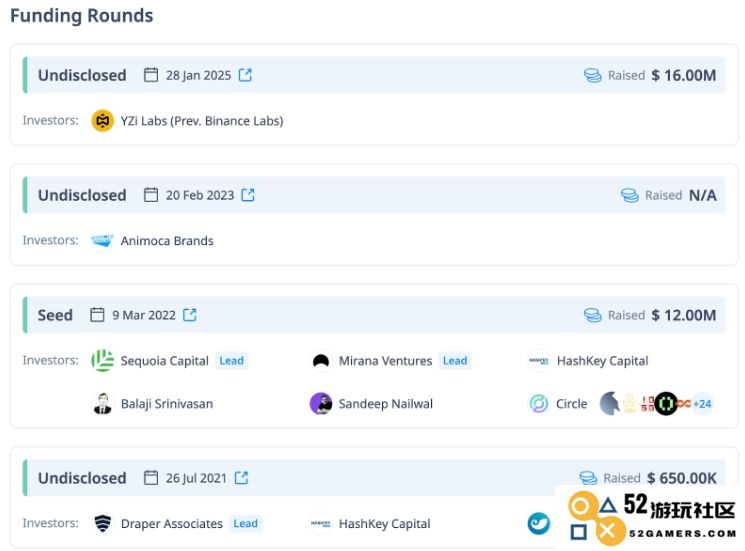Click the coins icon next to Raised $ 16.00M
Screen dimensions: 745x551
592,76
